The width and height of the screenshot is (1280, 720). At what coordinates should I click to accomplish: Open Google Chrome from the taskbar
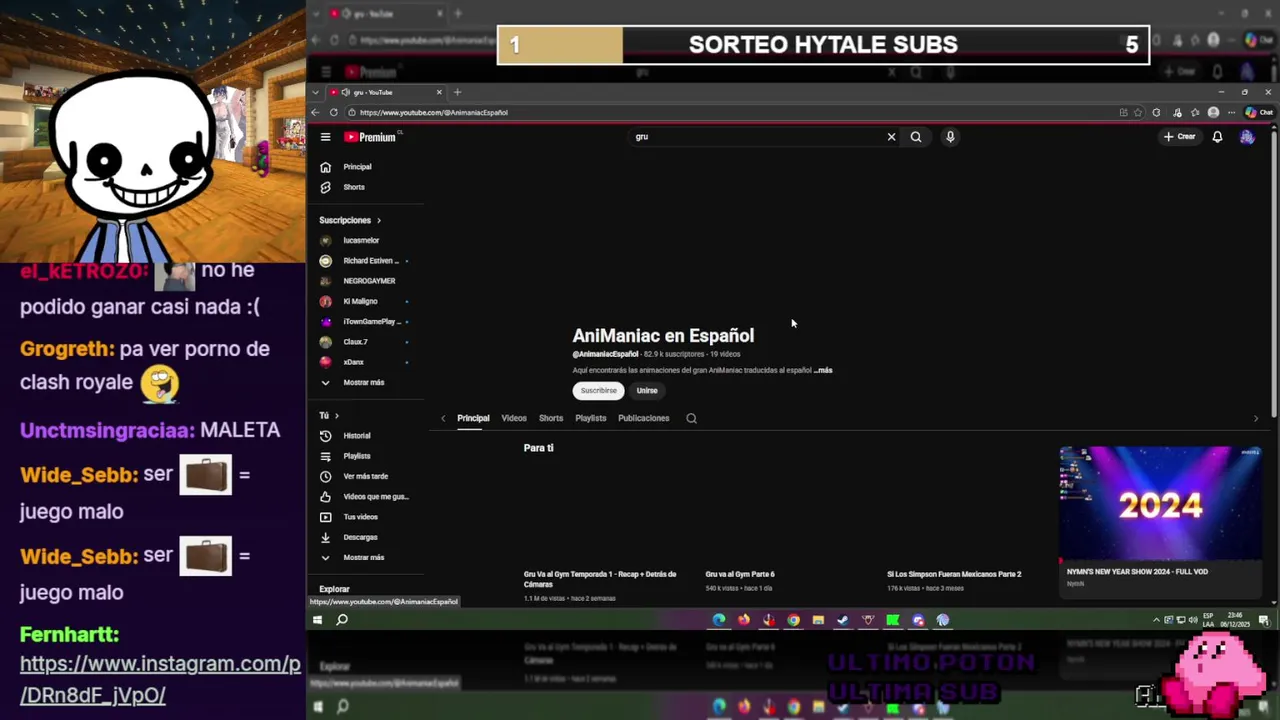point(793,620)
